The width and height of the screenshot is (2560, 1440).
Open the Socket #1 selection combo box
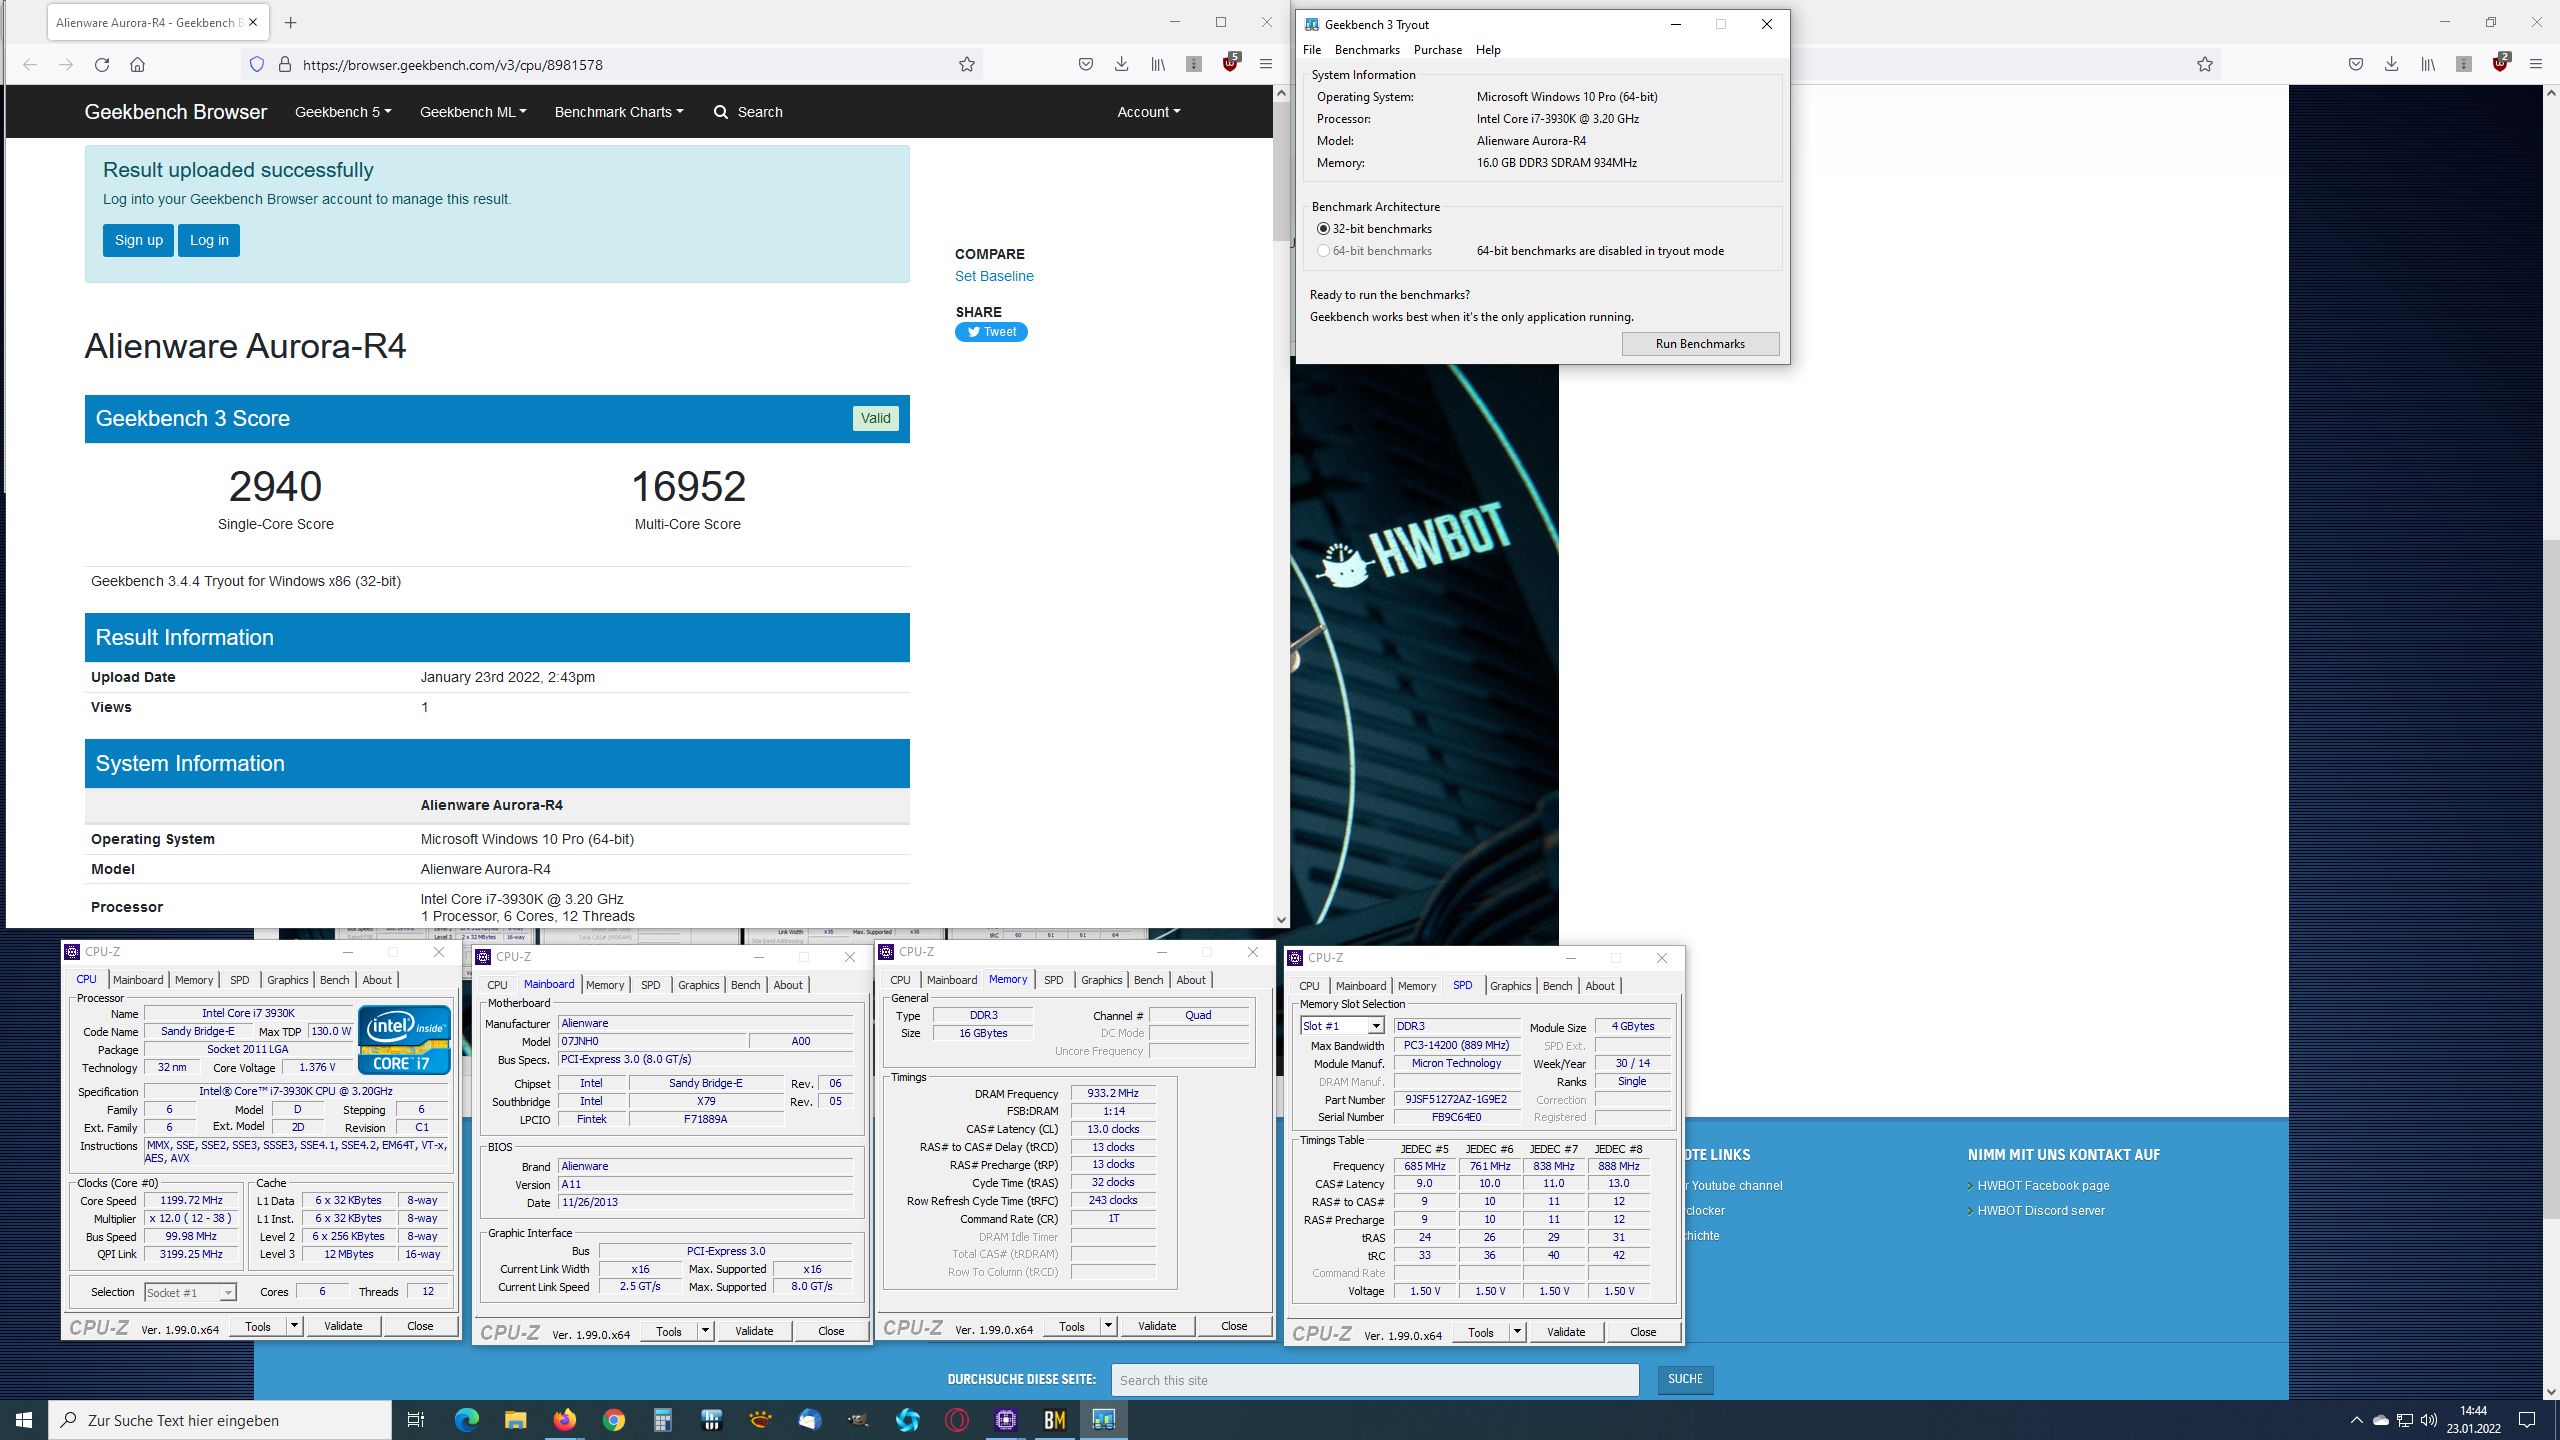pyautogui.click(x=190, y=1292)
